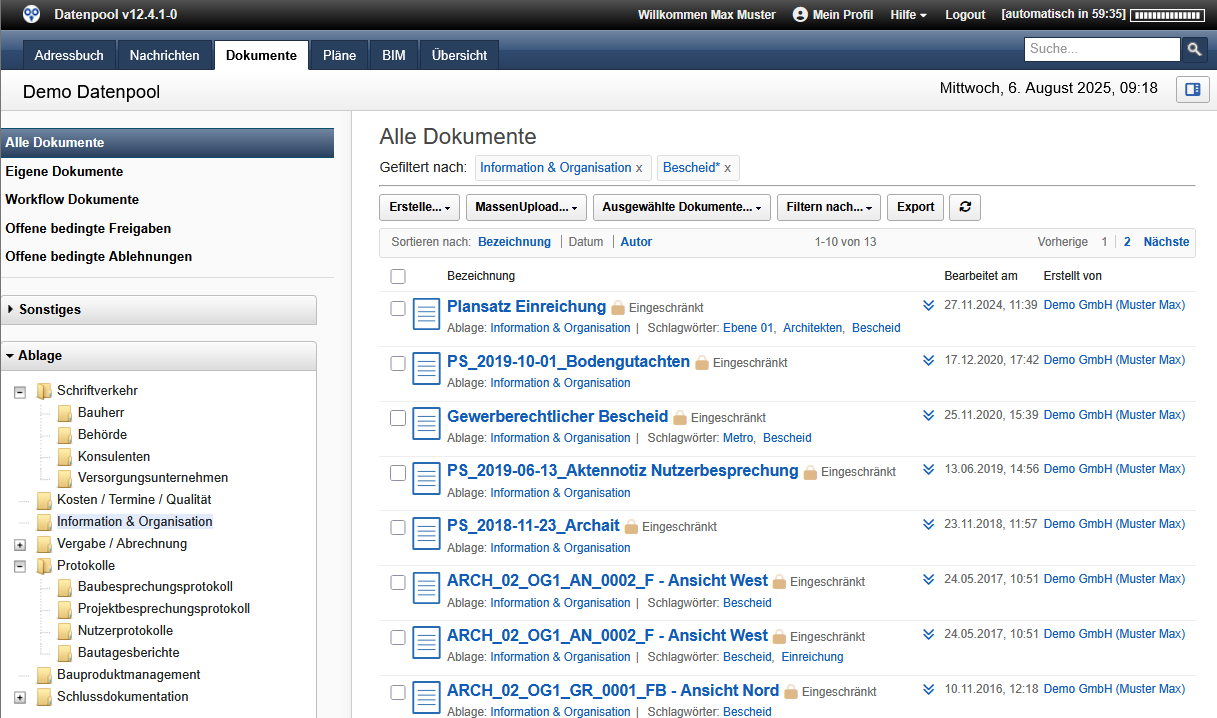The width and height of the screenshot is (1217, 718).
Task: Expand details chevron for PS_2018-11-23_Archait
Action: (x=928, y=524)
